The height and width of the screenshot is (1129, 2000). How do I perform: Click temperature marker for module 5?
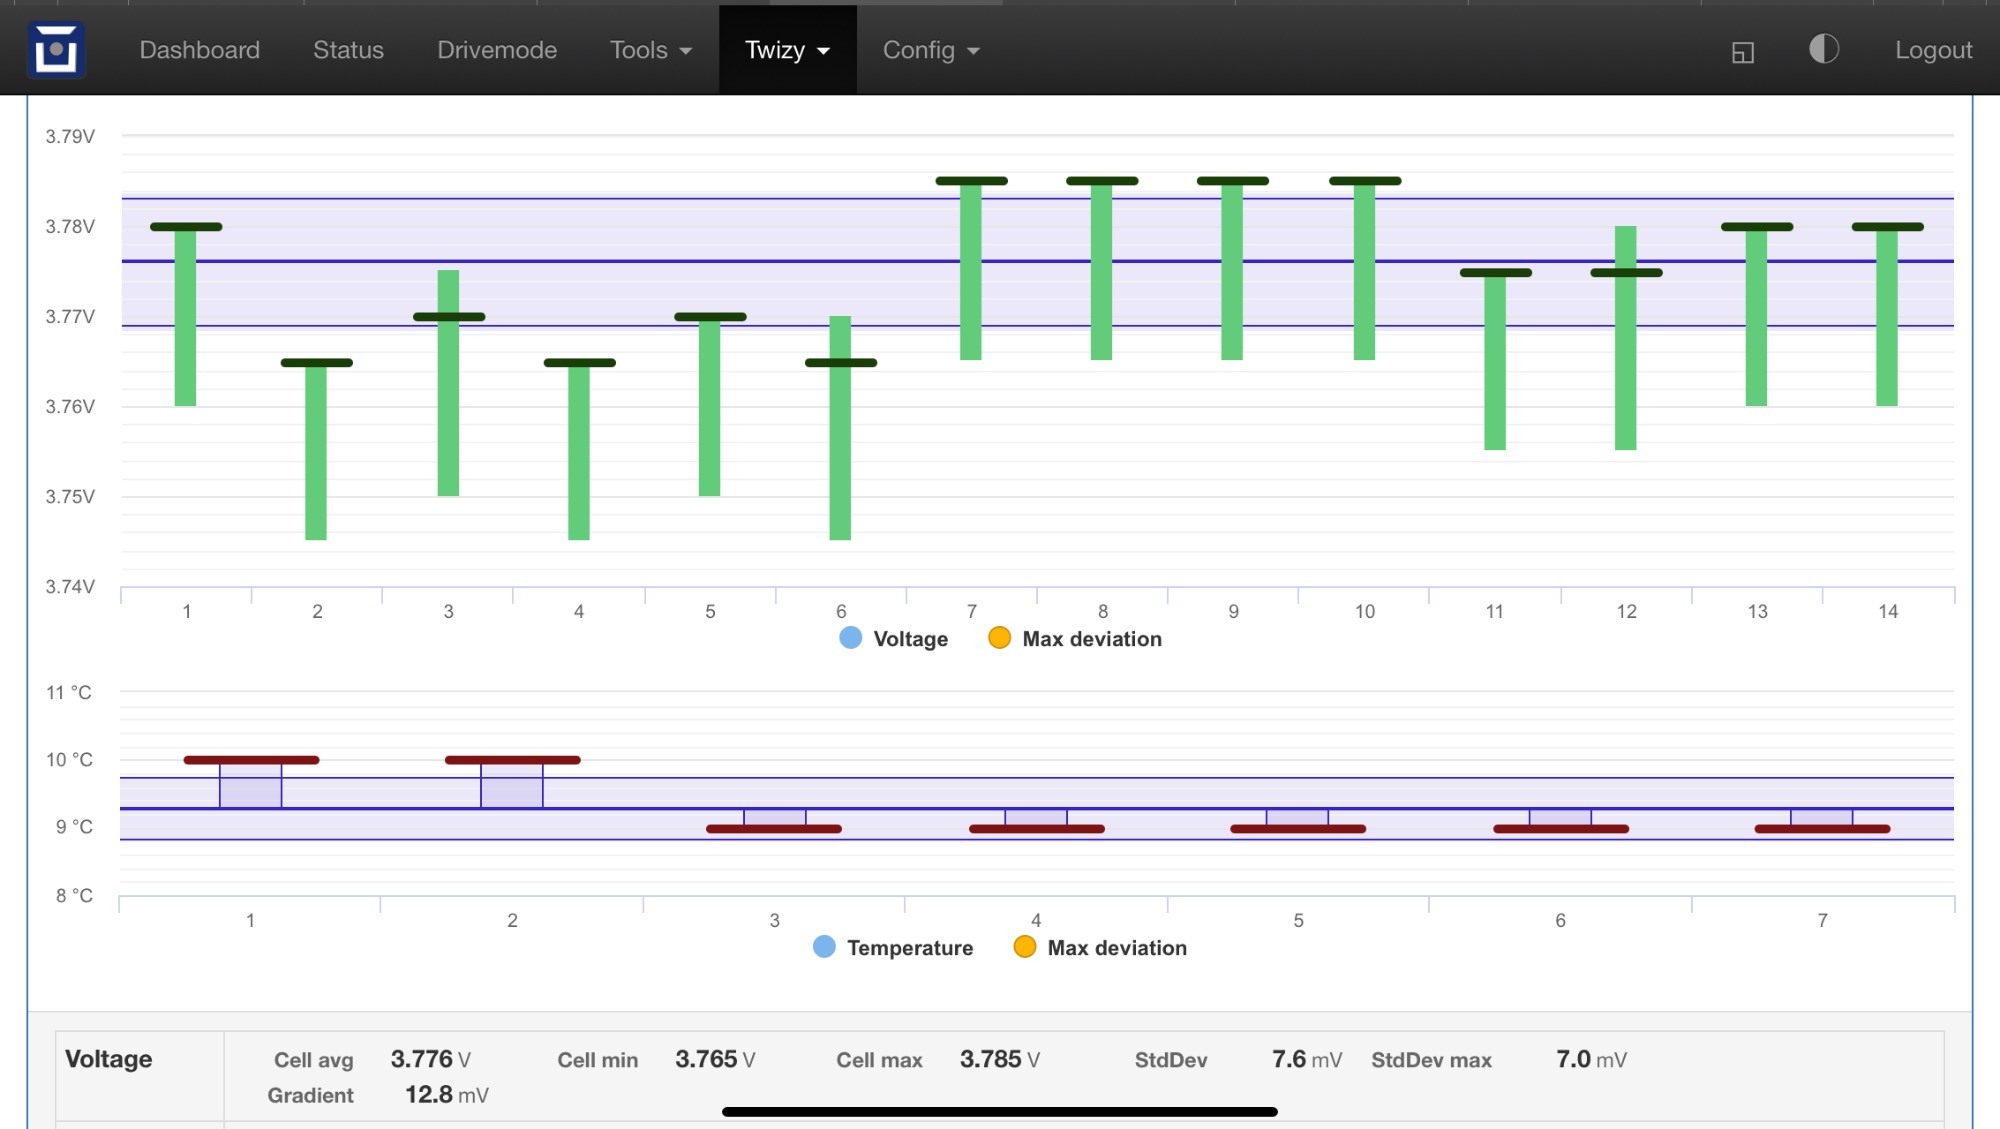[1297, 829]
